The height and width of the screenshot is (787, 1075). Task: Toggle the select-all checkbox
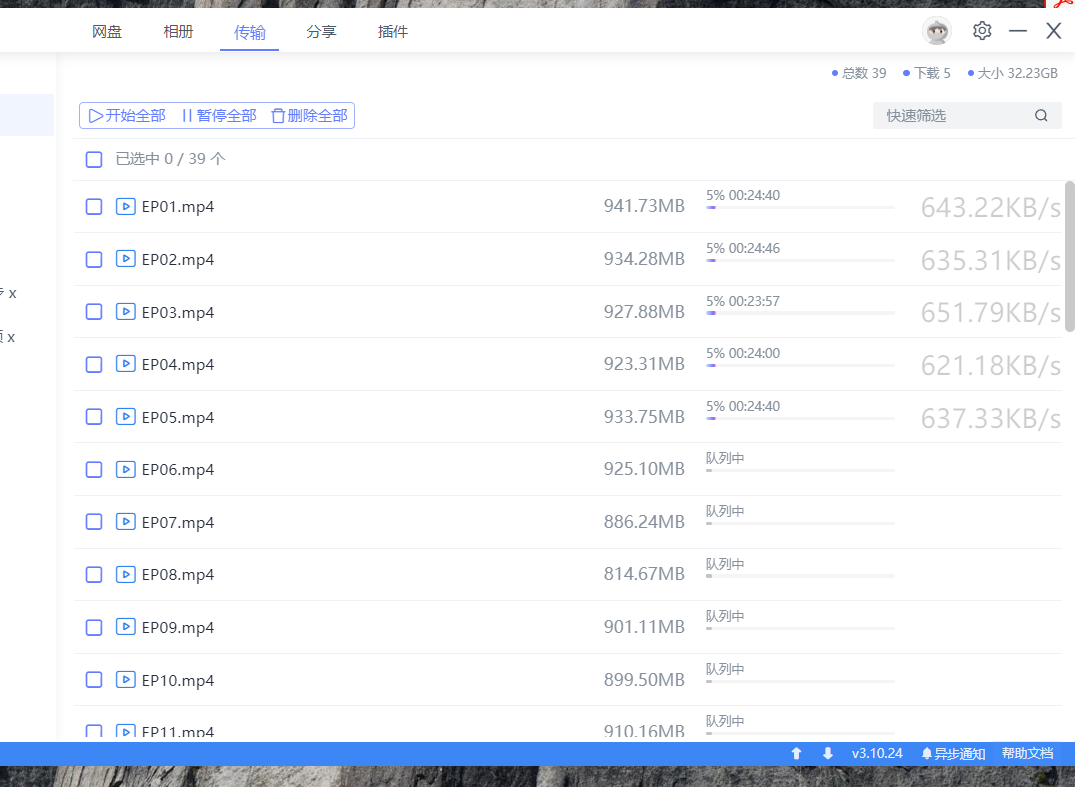pos(94,159)
